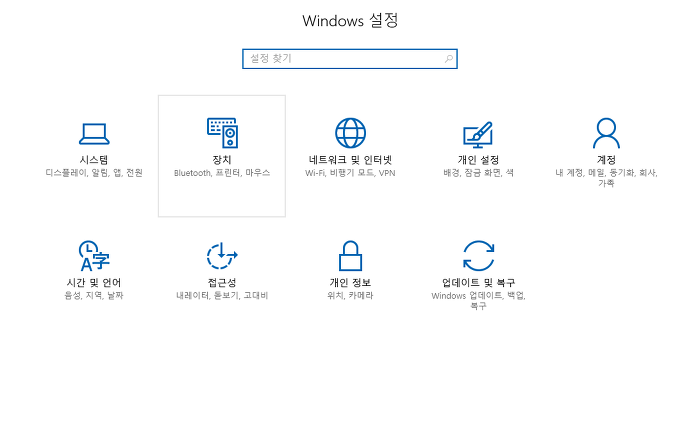Click the 네트워크 및 인터넷 label
Viewport: 700px width, 442px height.
click(x=350, y=159)
